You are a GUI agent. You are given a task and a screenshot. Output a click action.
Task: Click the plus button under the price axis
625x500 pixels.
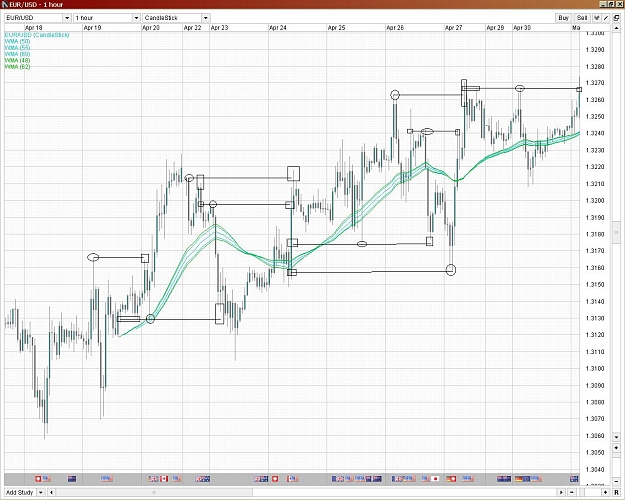pos(616,448)
